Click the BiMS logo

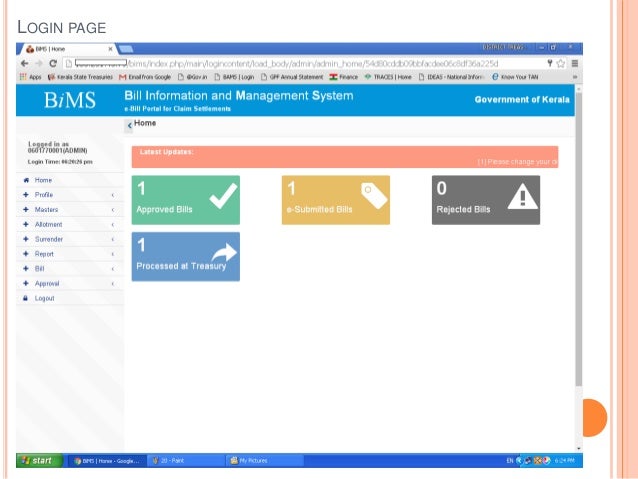(x=70, y=100)
